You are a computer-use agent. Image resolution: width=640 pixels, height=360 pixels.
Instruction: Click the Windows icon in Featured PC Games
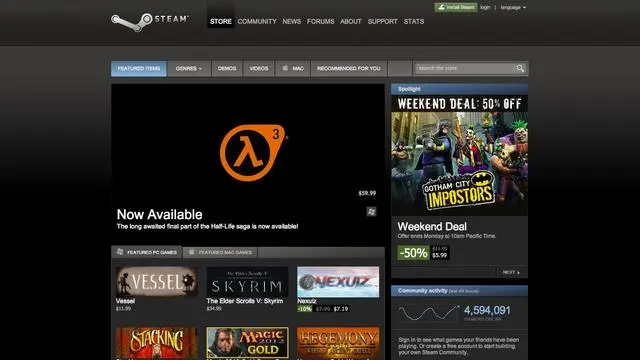[x=120, y=252]
